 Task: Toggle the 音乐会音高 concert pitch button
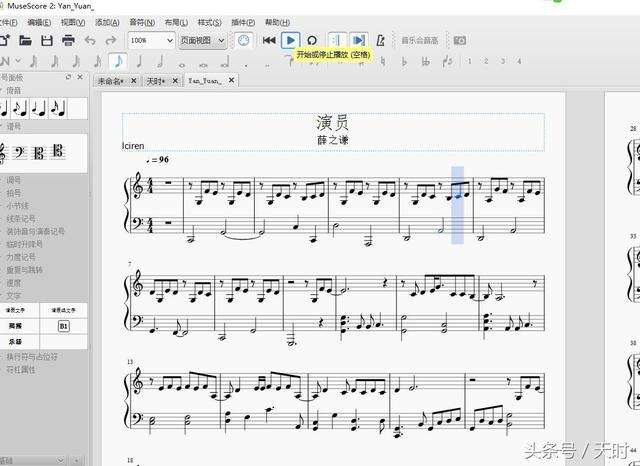(x=420, y=40)
